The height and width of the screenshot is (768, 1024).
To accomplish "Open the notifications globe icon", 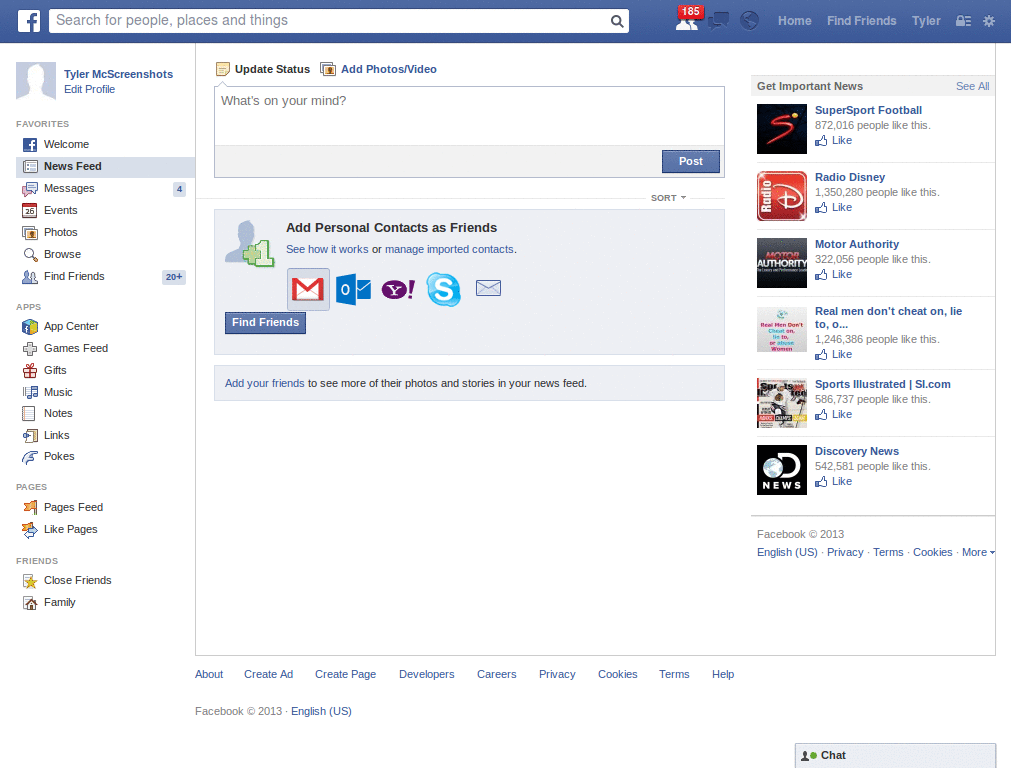I will pos(749,21).
